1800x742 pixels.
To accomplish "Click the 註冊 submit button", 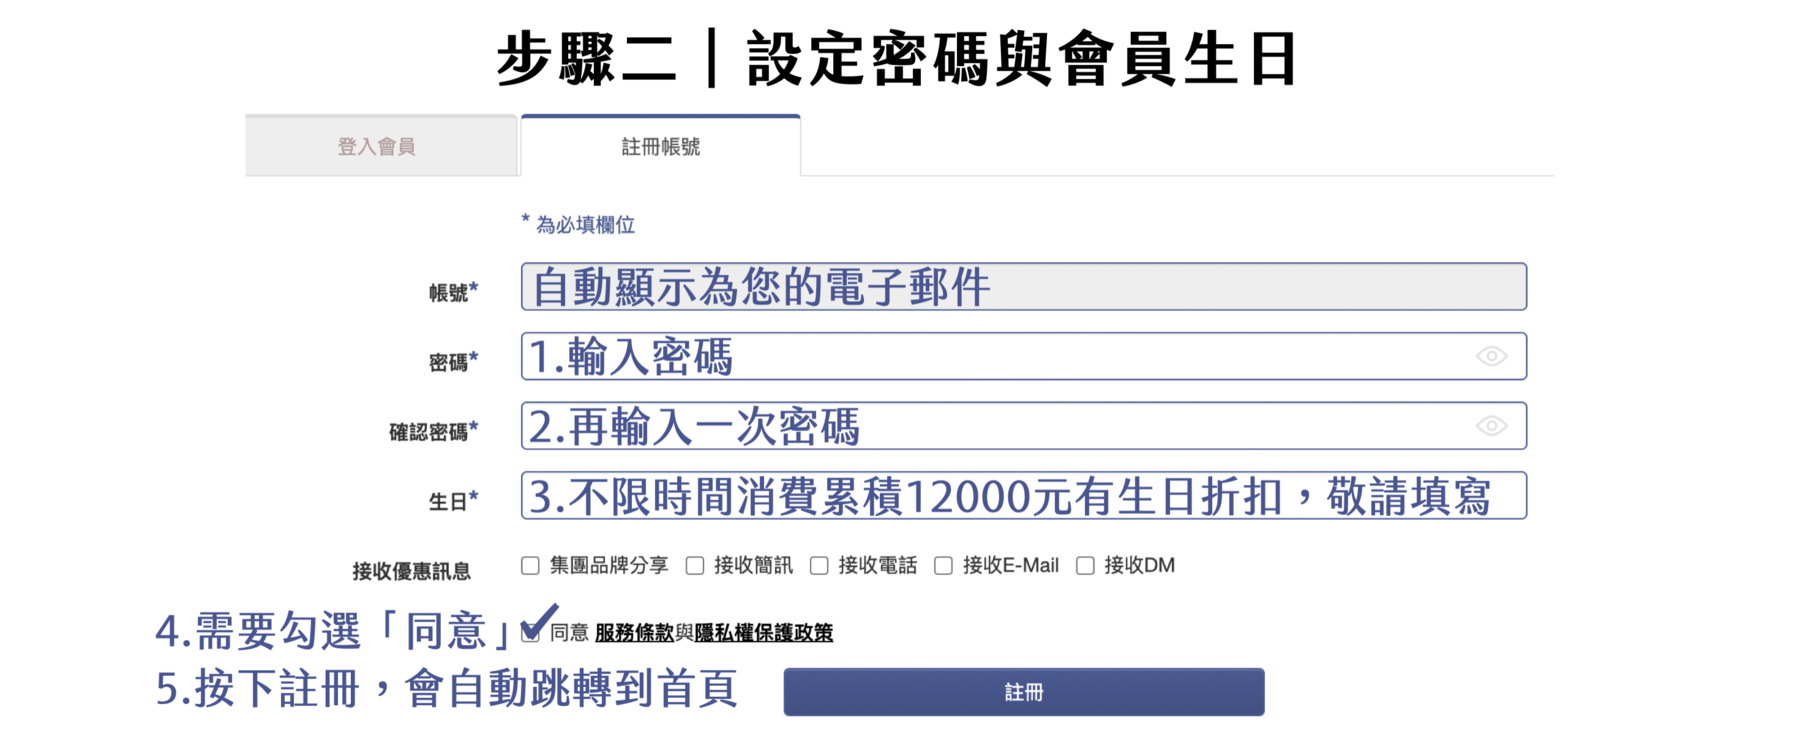I will (1024, 692).
